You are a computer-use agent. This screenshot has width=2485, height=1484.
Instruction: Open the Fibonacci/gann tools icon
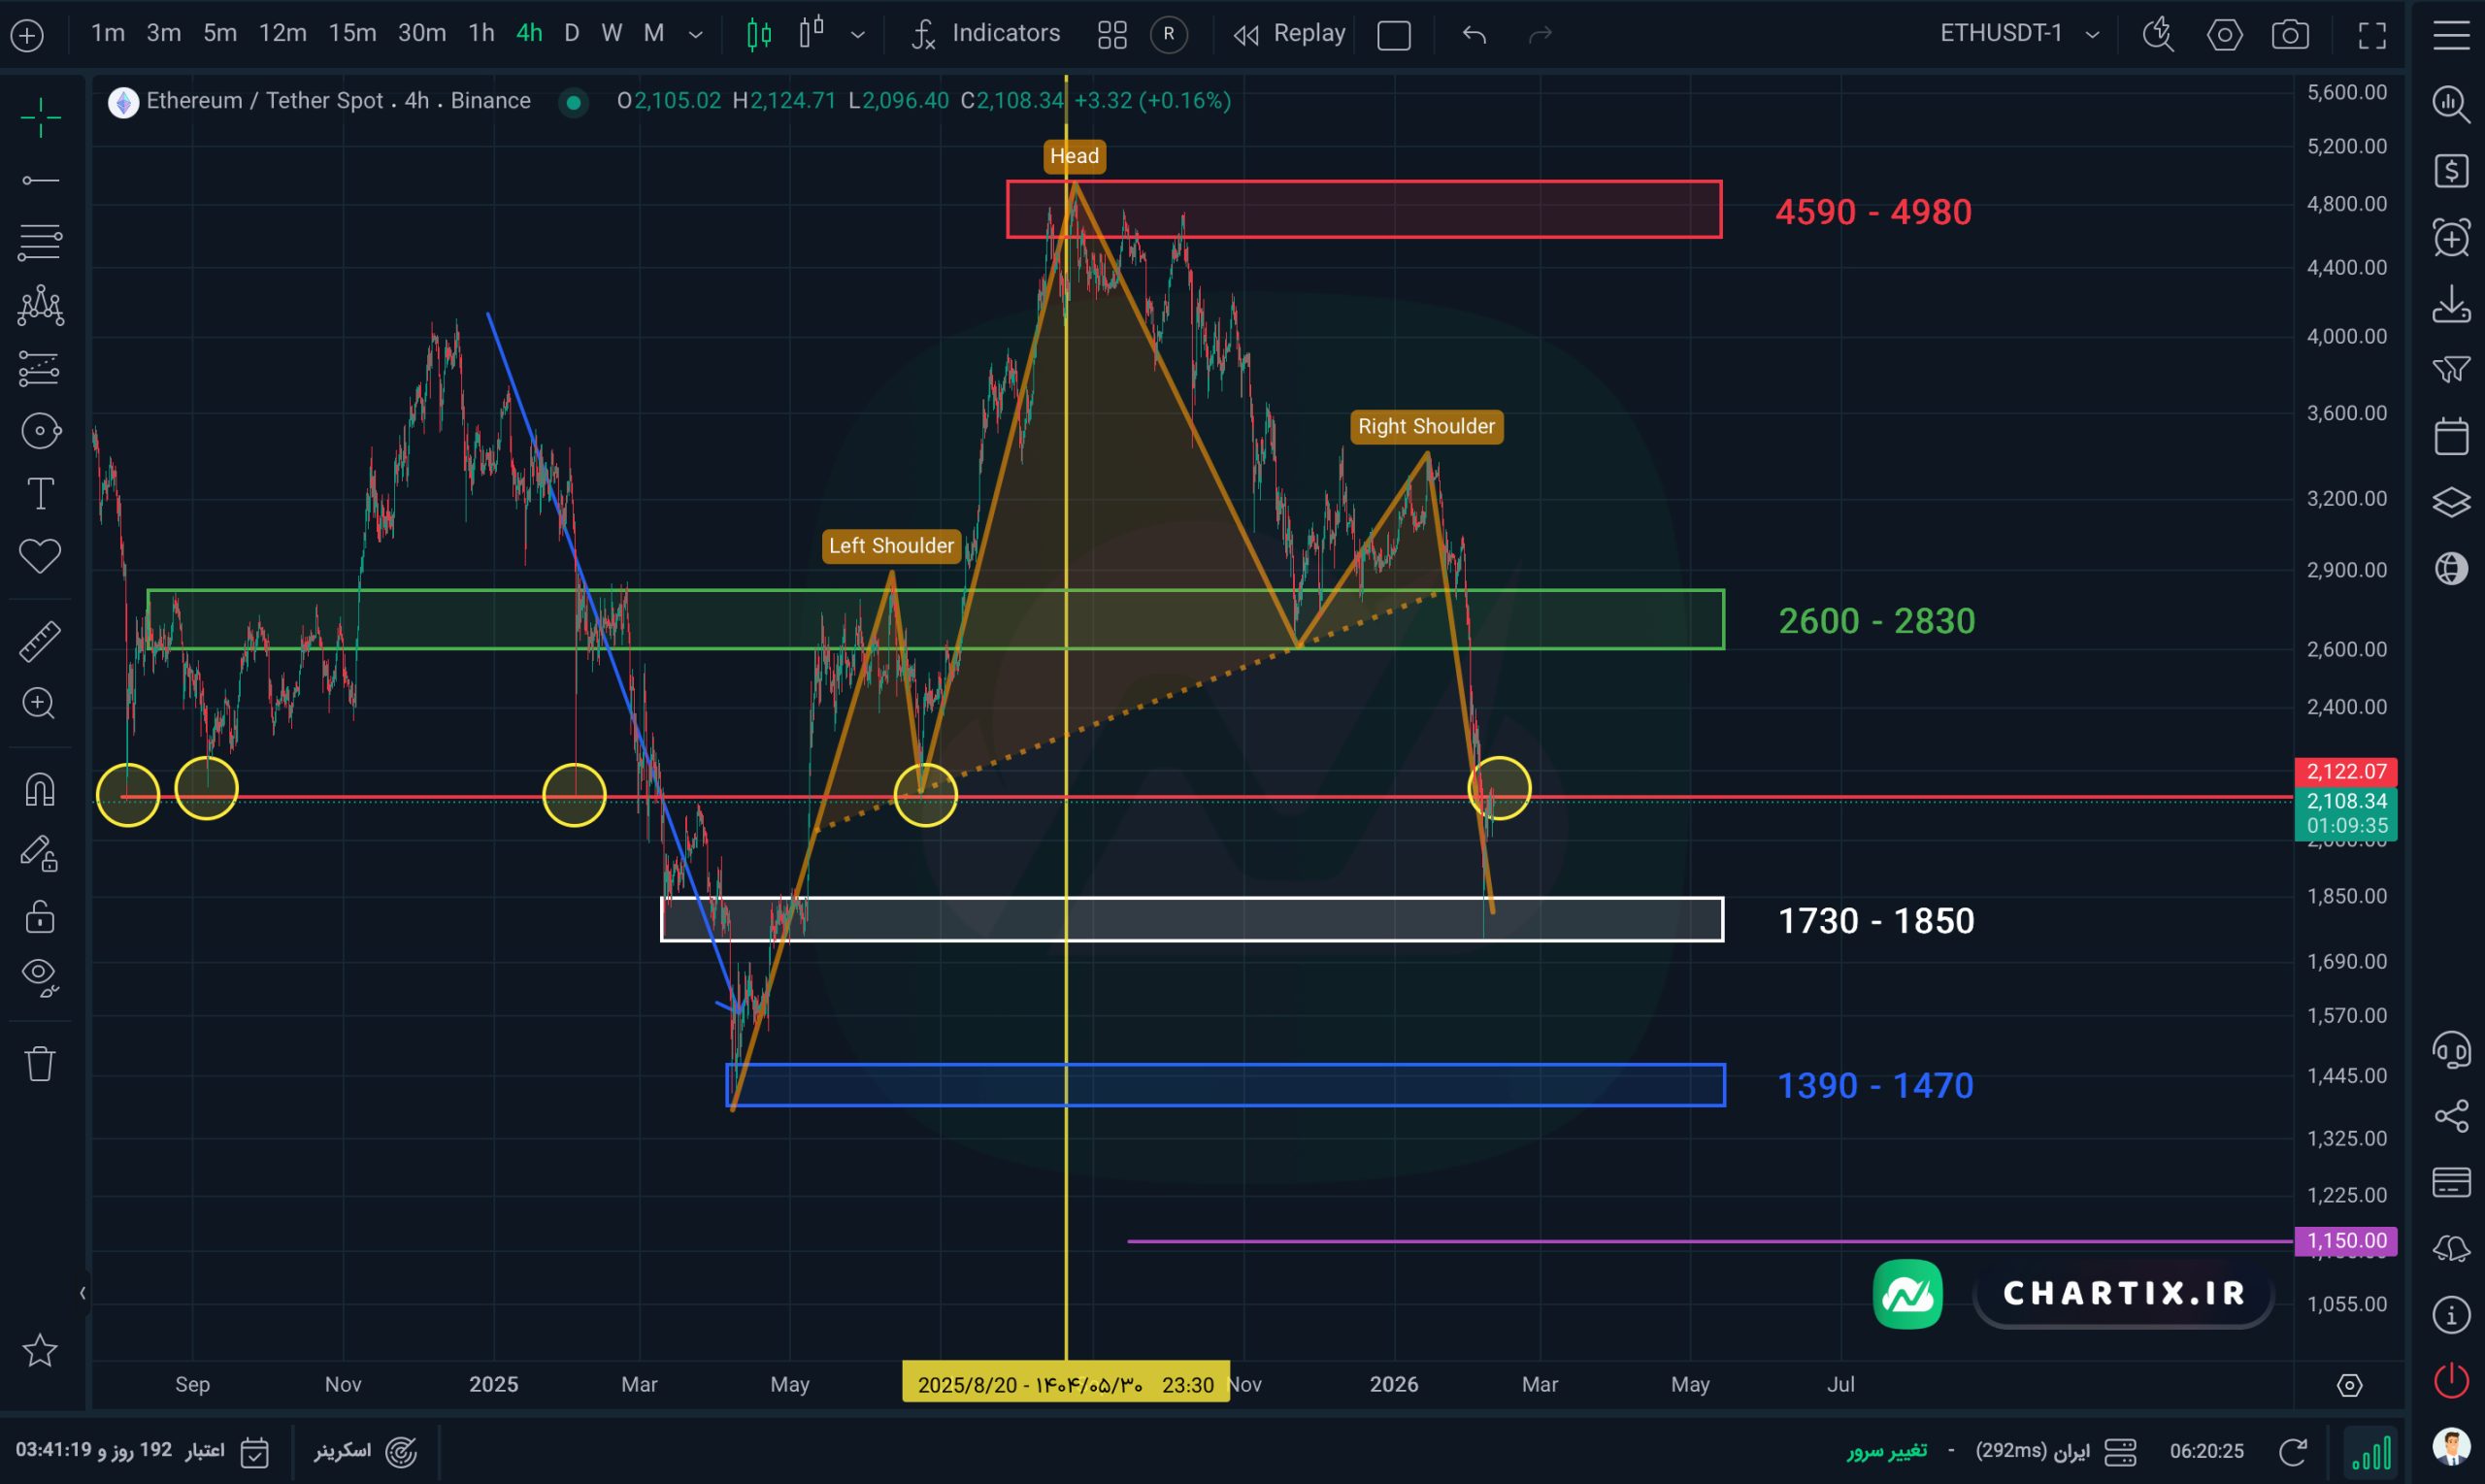coord(40,241)
